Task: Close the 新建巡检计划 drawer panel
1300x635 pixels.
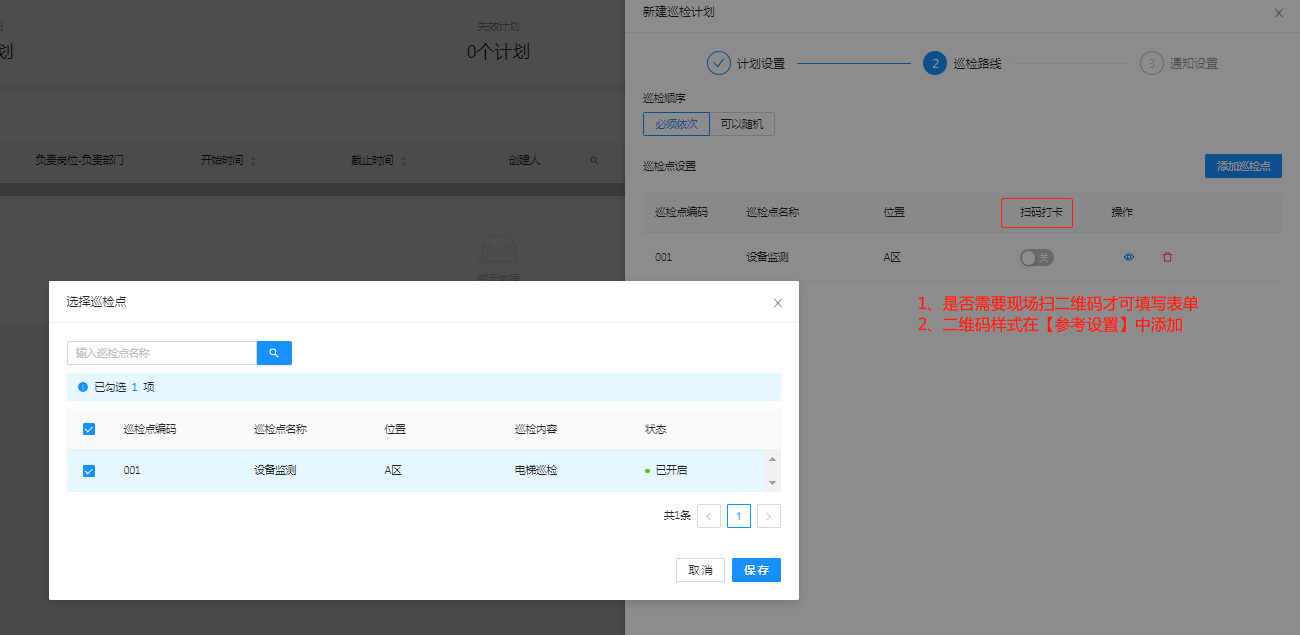Action: pos(1279,13)
